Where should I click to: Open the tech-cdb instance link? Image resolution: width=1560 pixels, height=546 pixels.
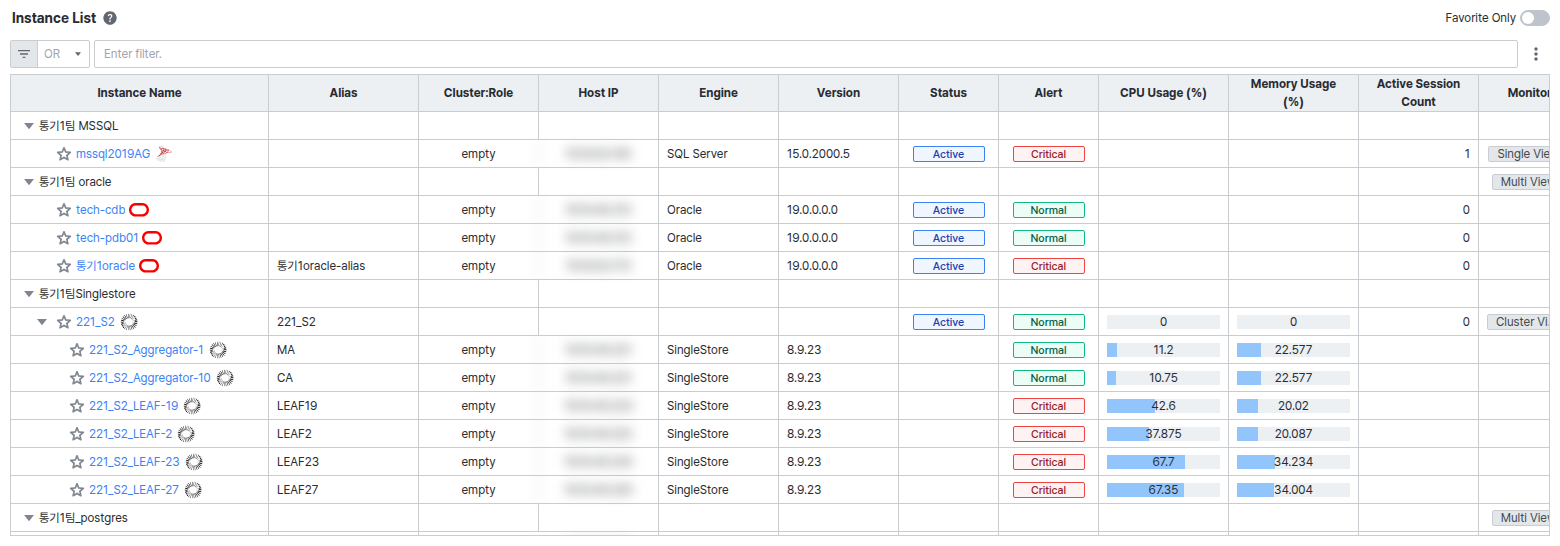pyautogui.click(x=101, y=210)
